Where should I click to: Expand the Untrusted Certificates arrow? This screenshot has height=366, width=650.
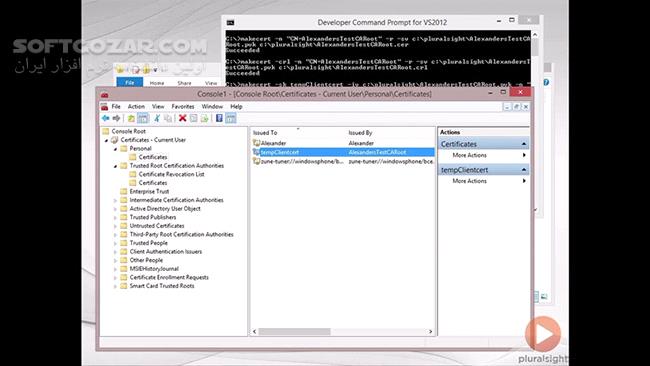tap(116, 226)
